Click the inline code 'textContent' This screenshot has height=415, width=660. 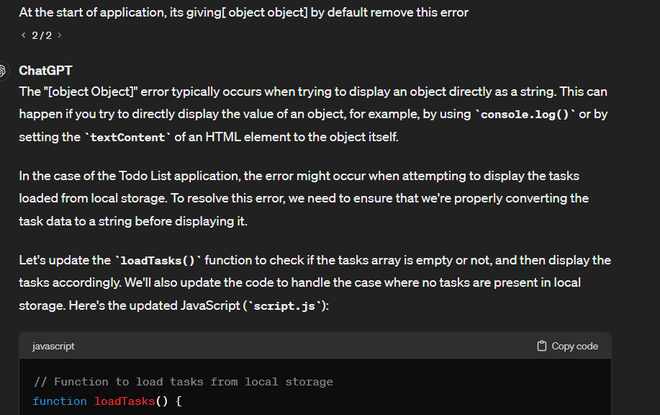tap(128, 137)
